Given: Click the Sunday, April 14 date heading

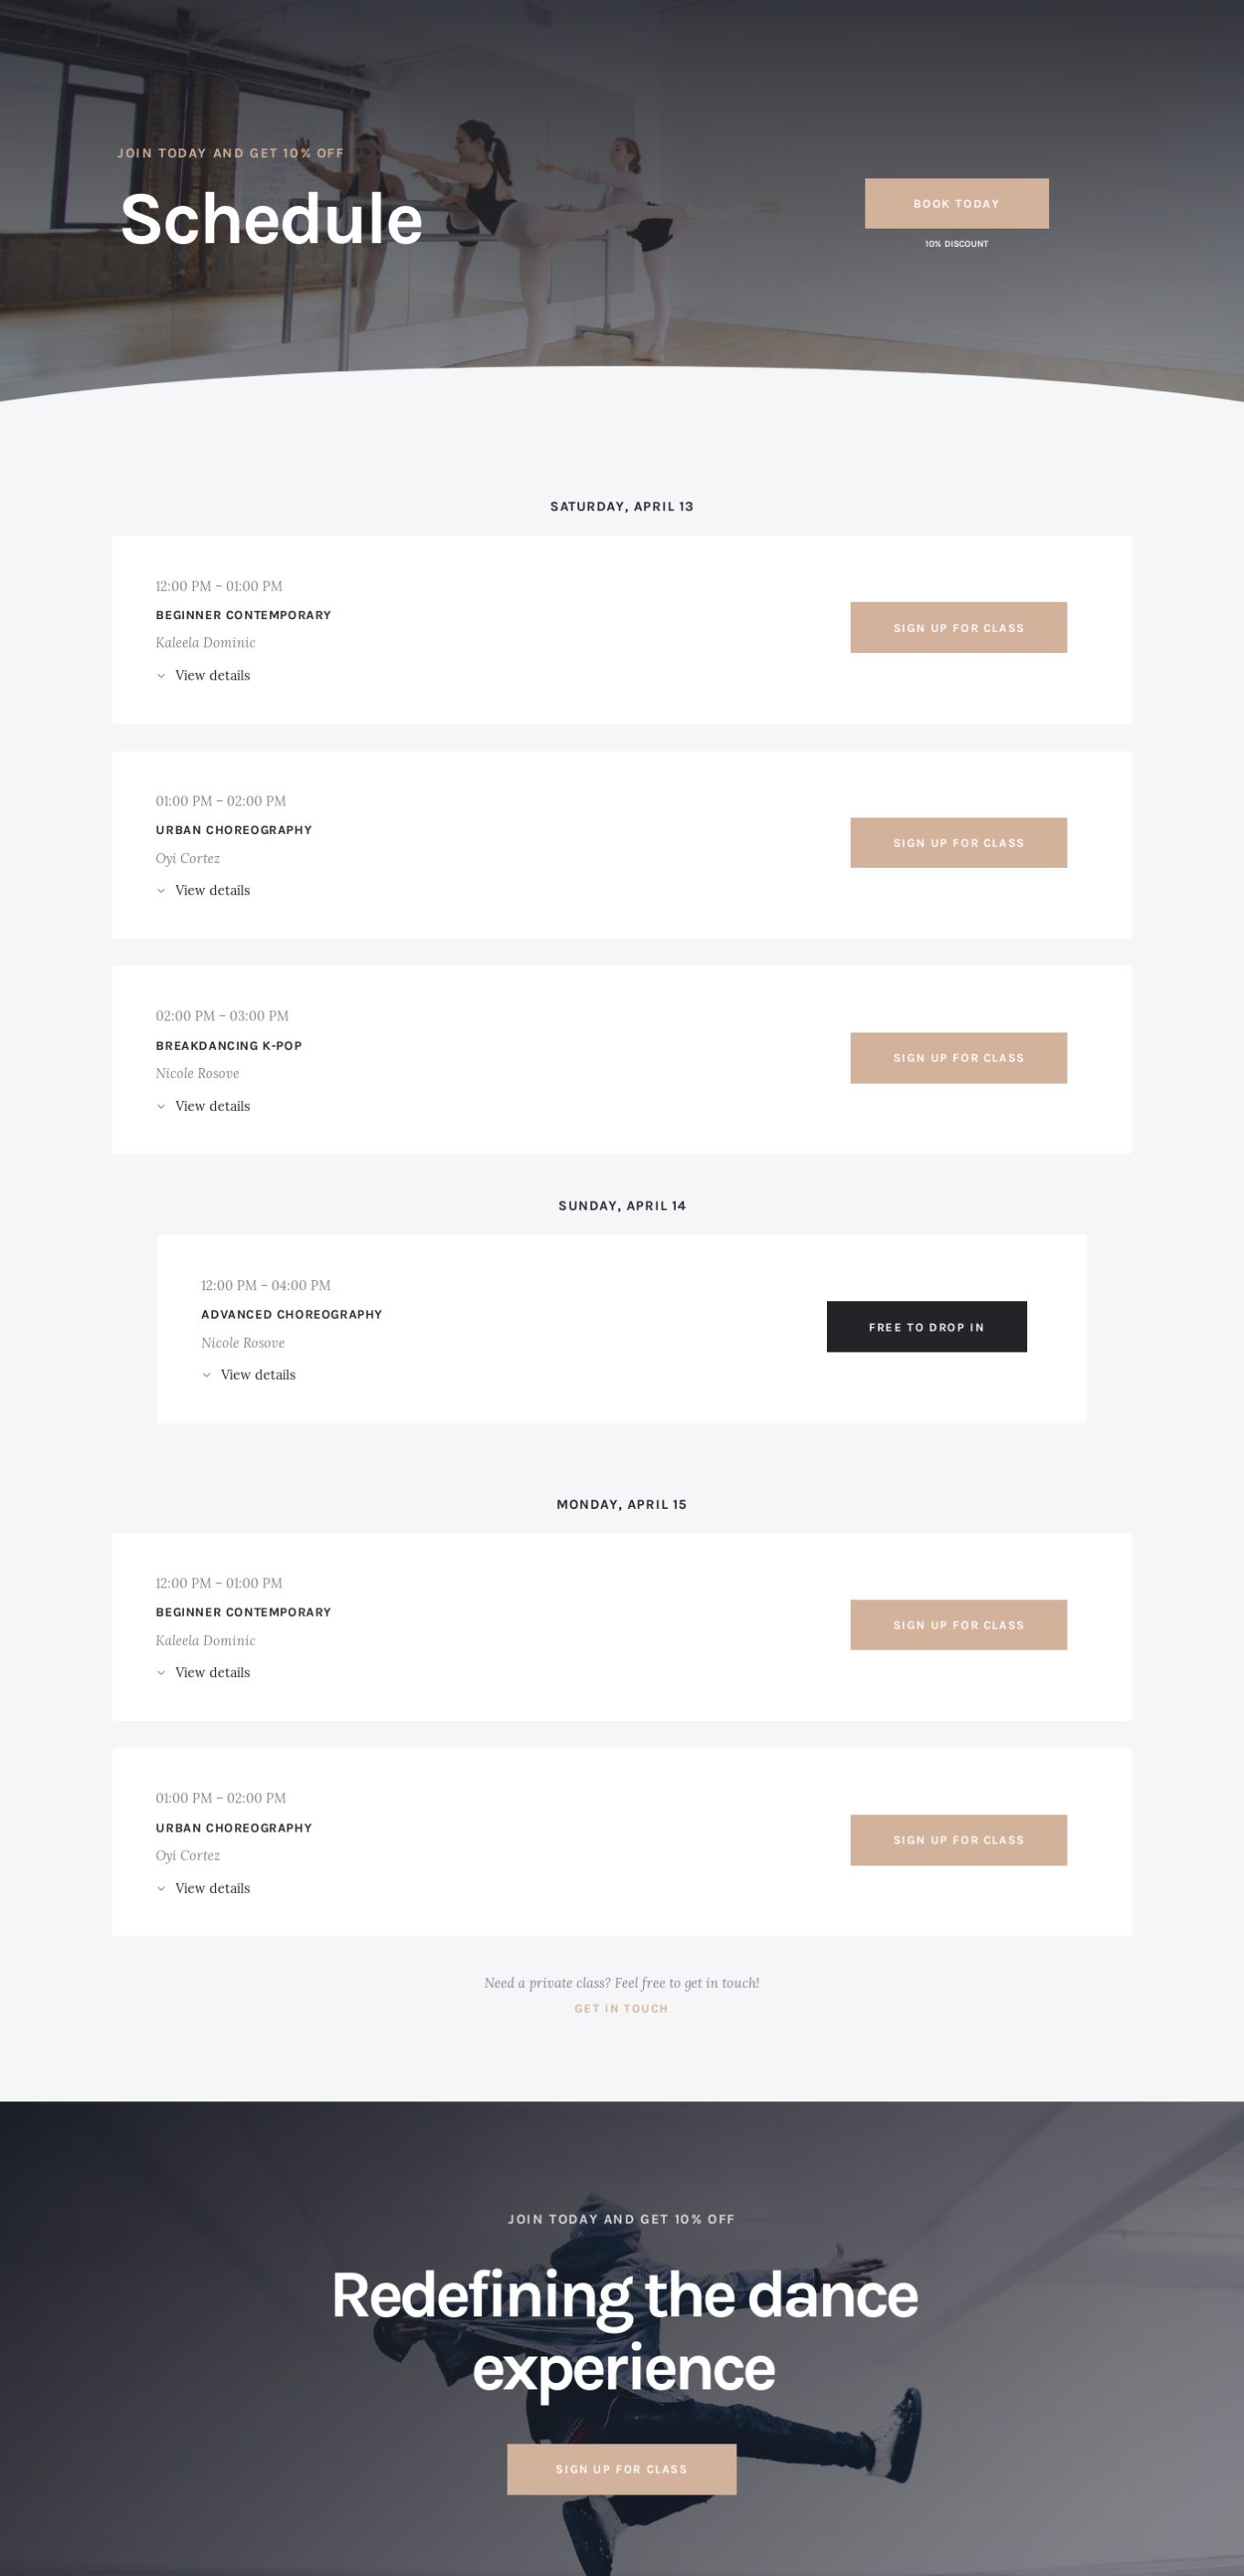Looking at the screenshot, I should (x=622, y=1205).
